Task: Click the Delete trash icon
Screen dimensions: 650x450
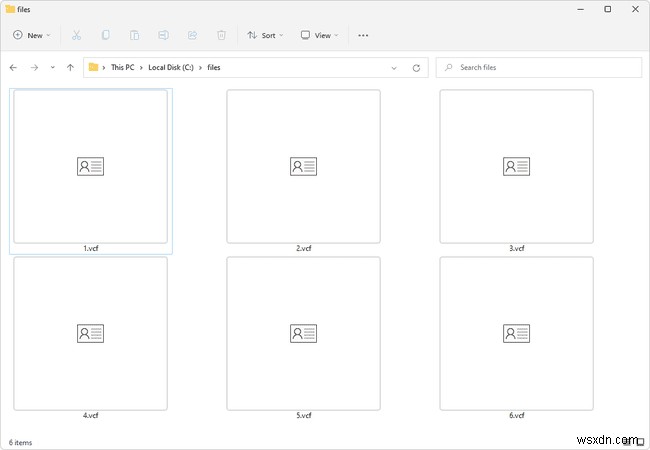Action: pos(221,35)
